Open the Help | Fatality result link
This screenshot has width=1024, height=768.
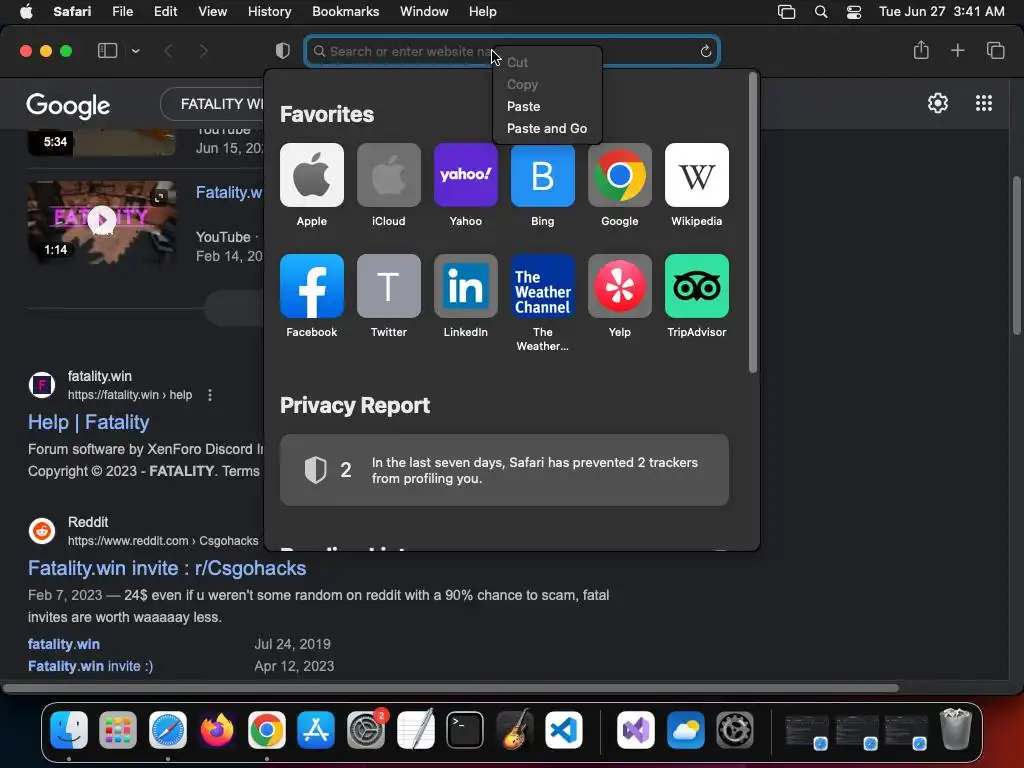(89, 422)
